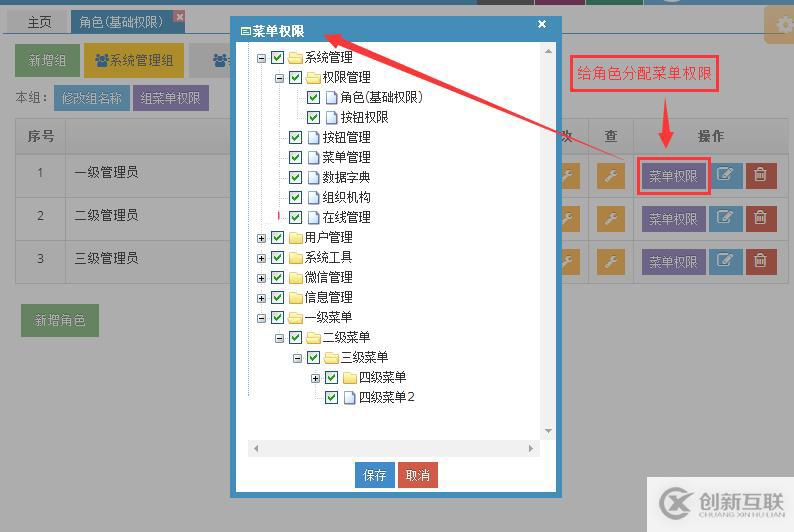Click 查 wrench icon in 二级管理员 row
The width and height of the screenshot is (794, 532).
click(611, 219)
